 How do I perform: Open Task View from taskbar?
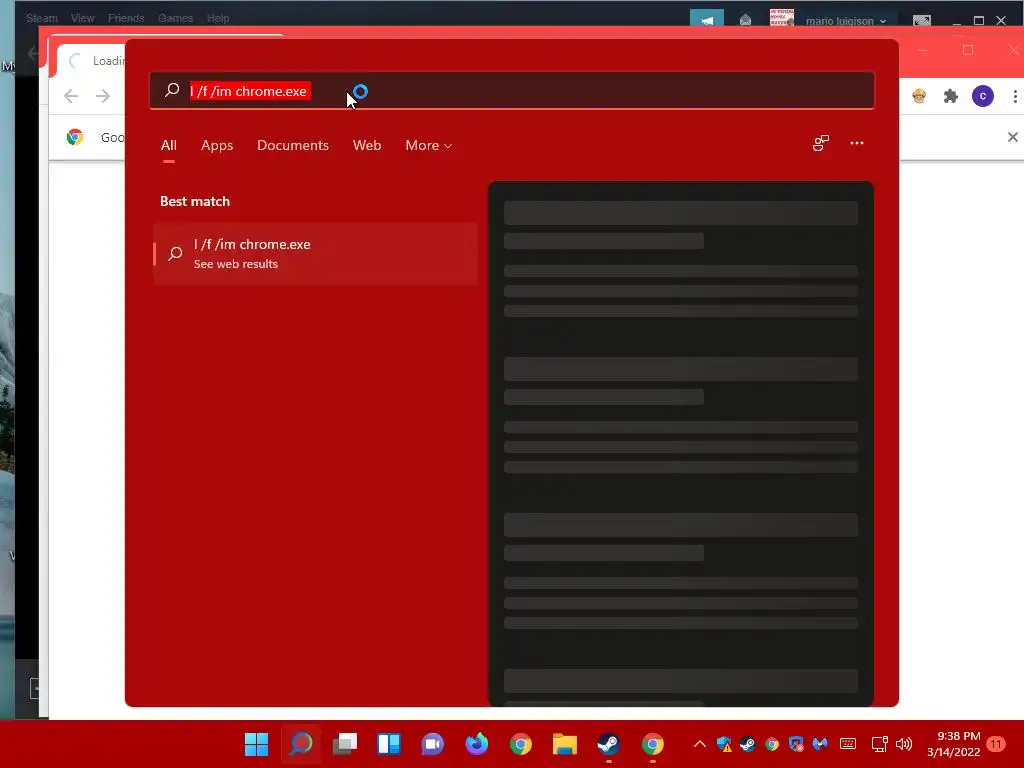(345, 744)
